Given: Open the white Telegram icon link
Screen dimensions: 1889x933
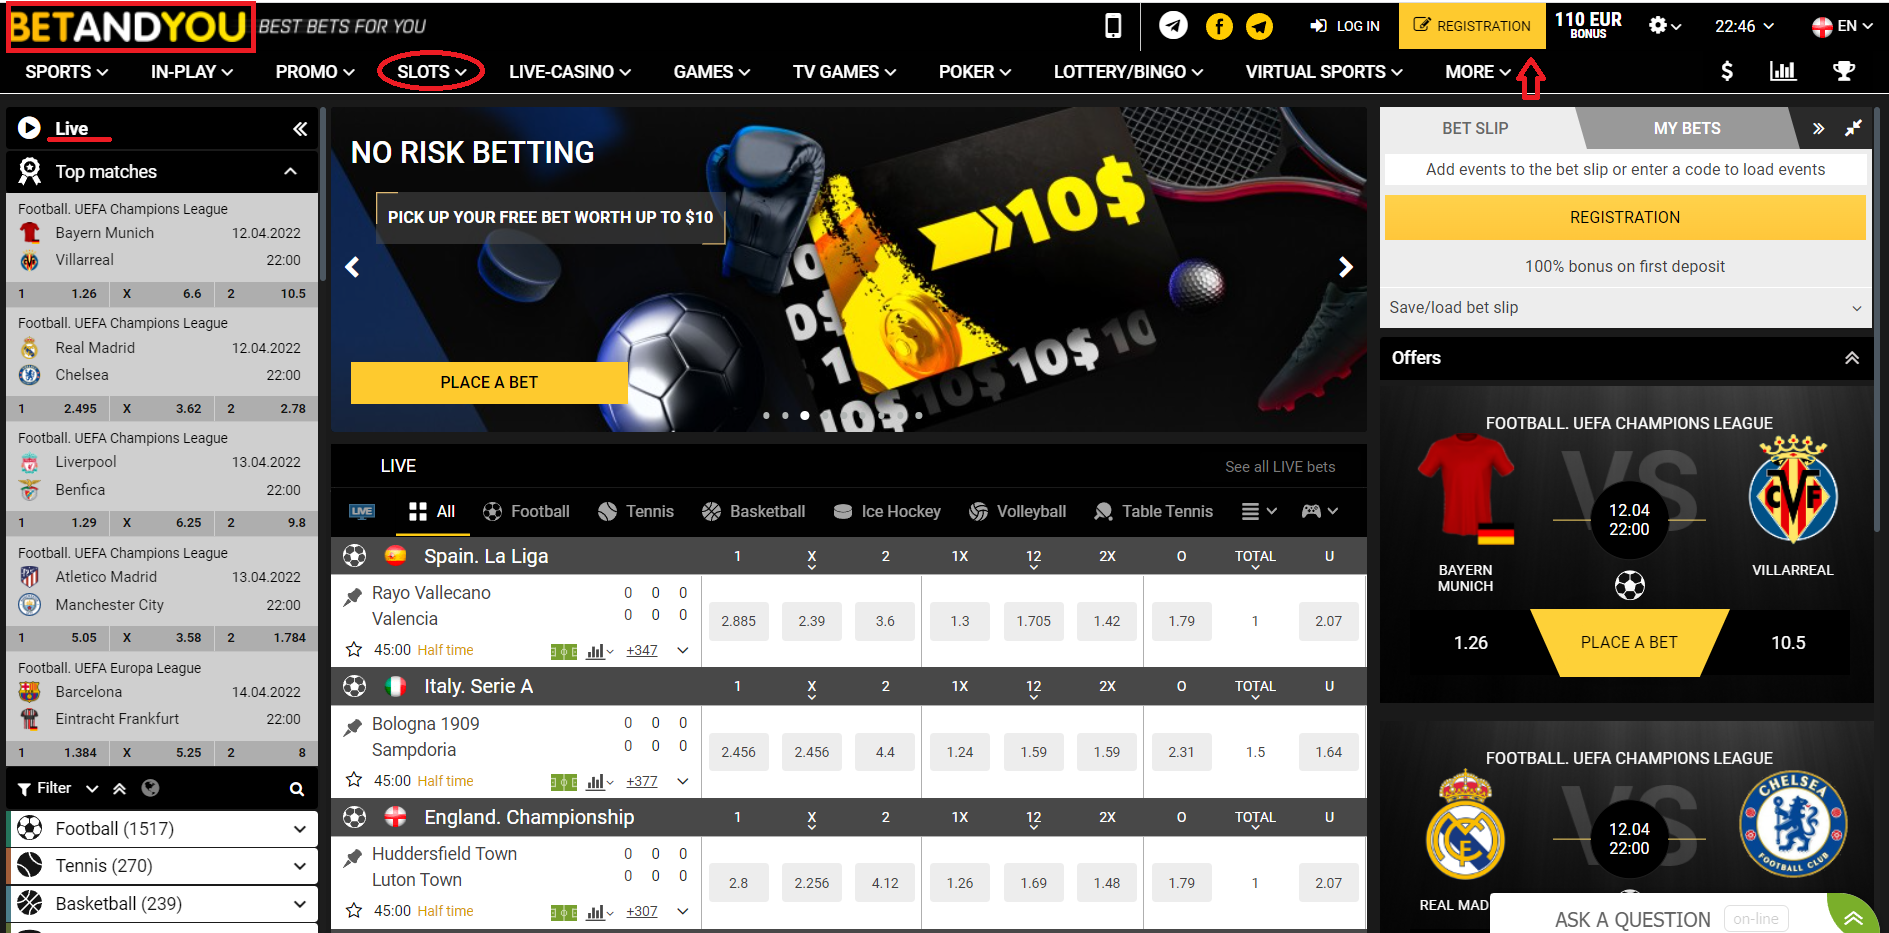Looking at the screenshot, I should pos(1173,26).
